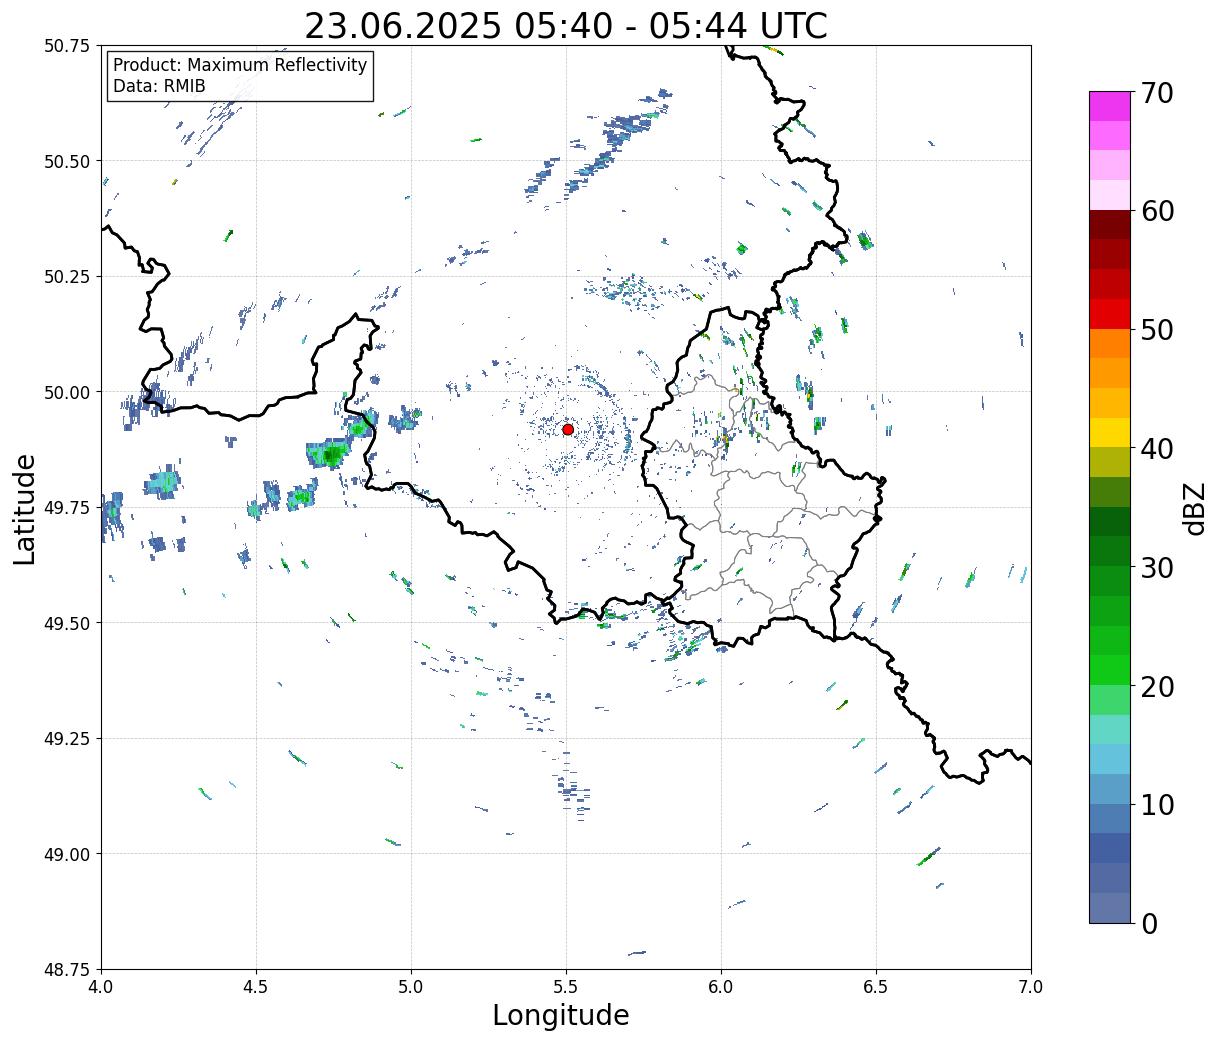Click the colorbar tick label 0
This screenshot has width=1219, height=1040.
pyautogui.click(x=1149, y=924)
